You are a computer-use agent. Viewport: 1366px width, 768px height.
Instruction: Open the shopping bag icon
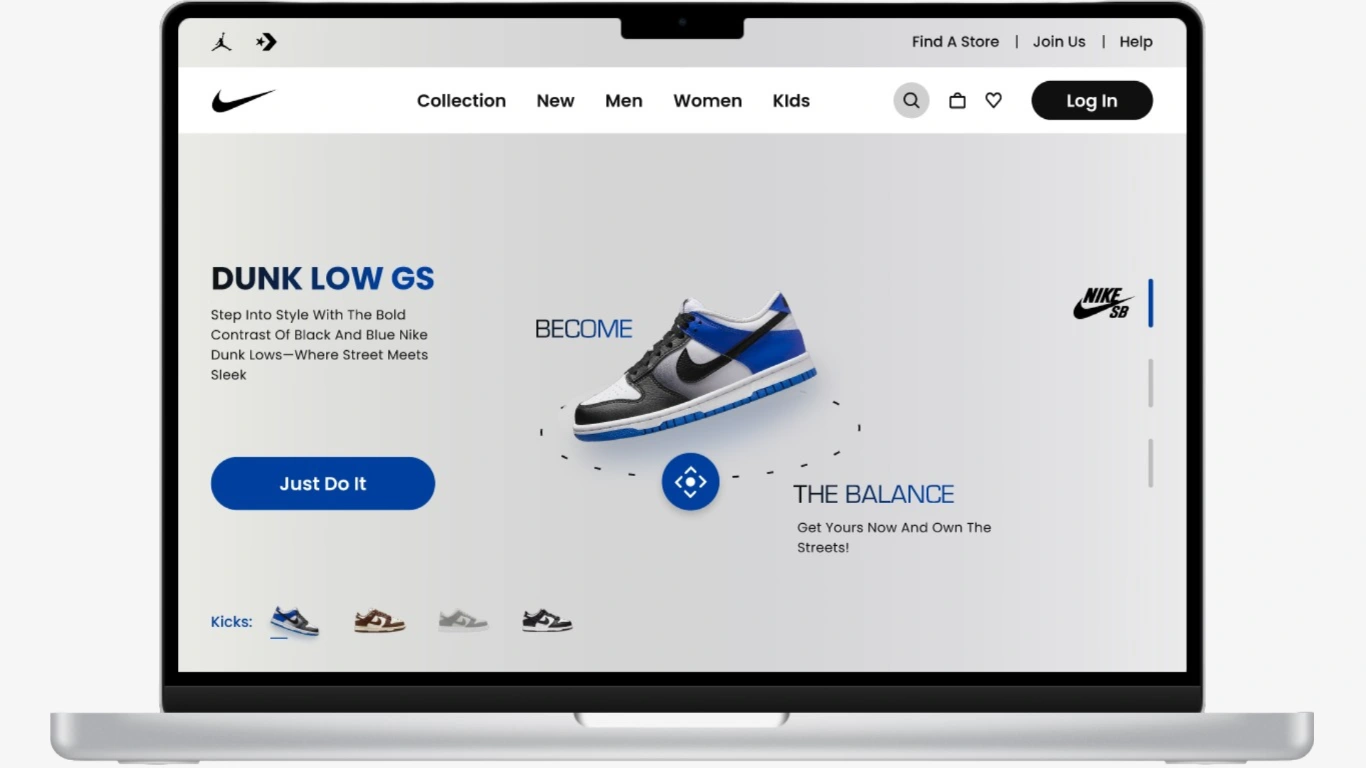click(957, 100)
